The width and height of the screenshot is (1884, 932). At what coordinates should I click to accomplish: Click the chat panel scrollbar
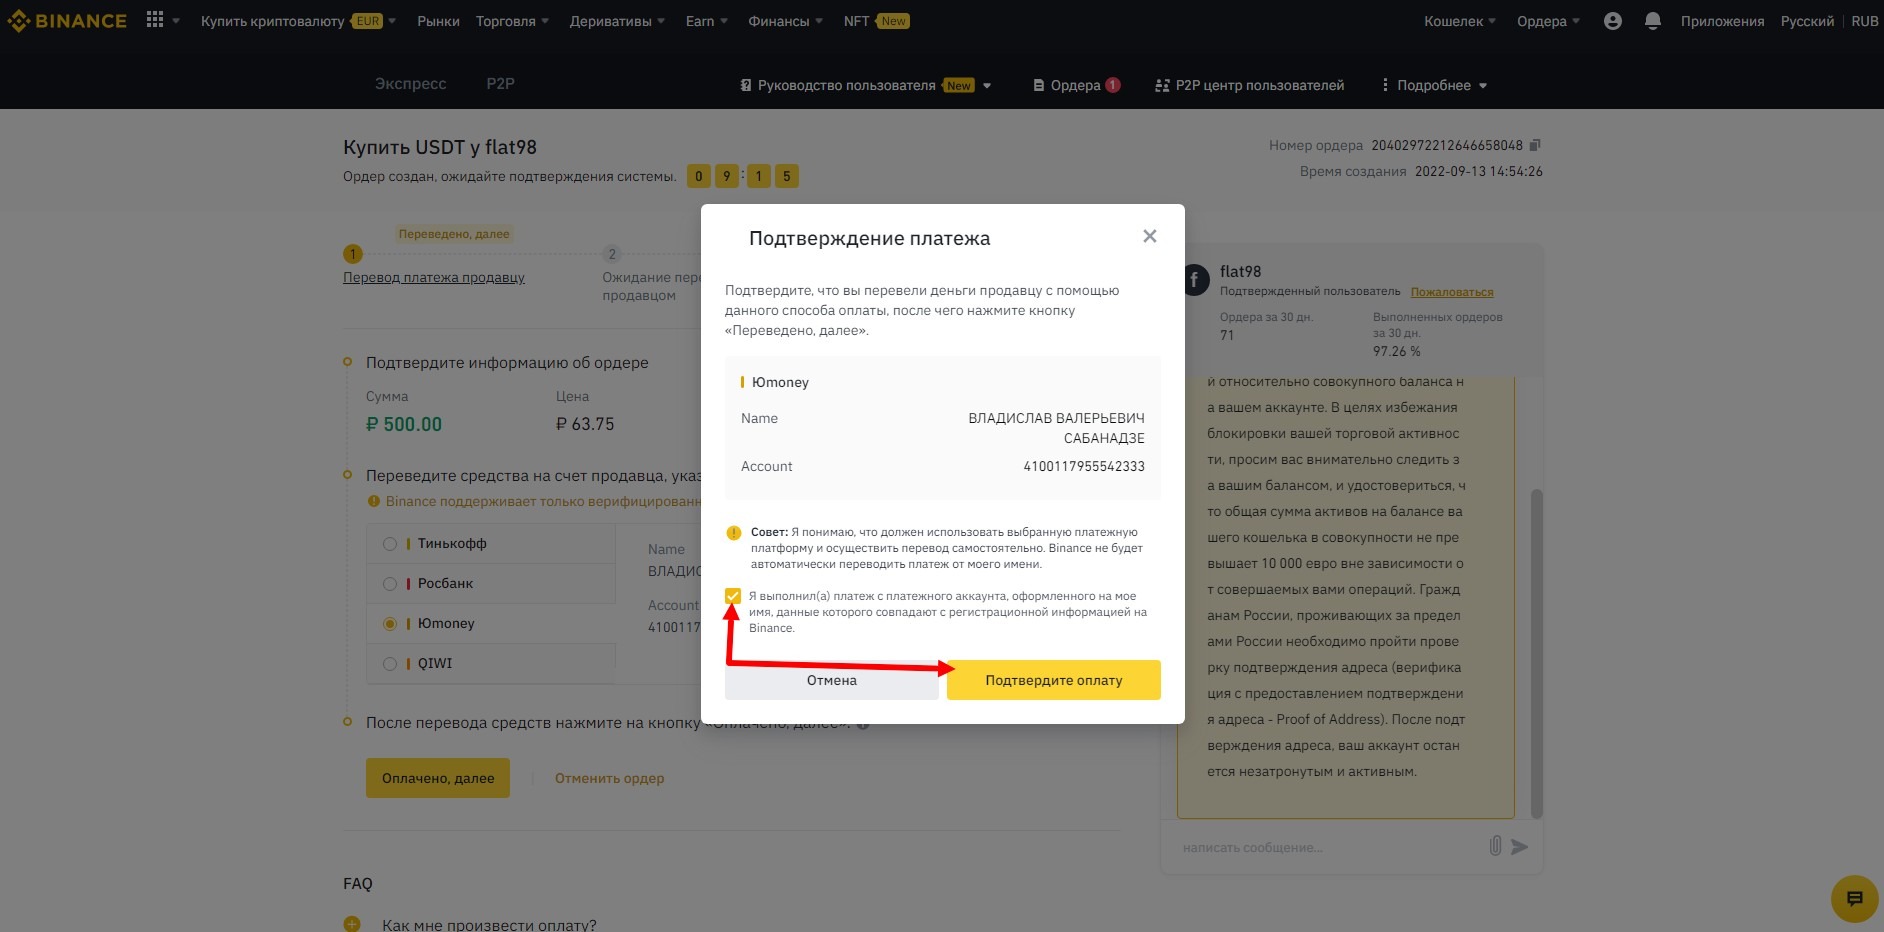1537,650
